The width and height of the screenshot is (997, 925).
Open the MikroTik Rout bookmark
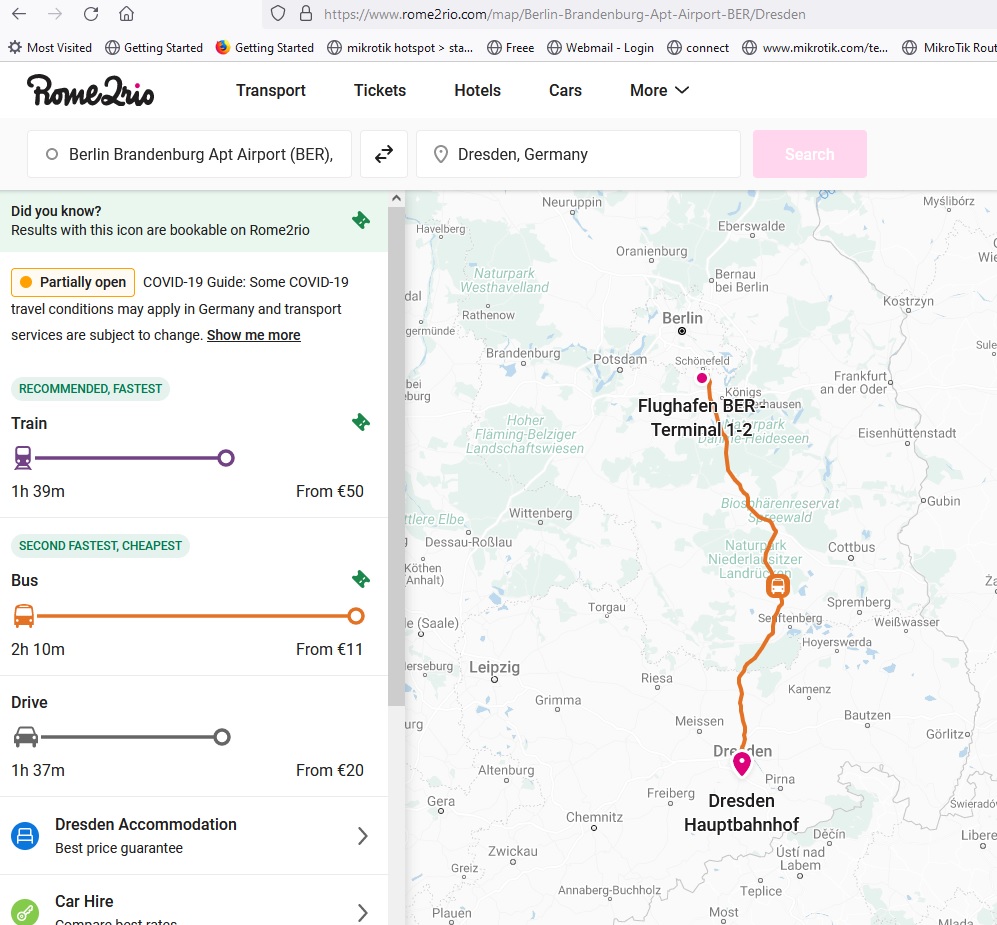pos(949,48)
